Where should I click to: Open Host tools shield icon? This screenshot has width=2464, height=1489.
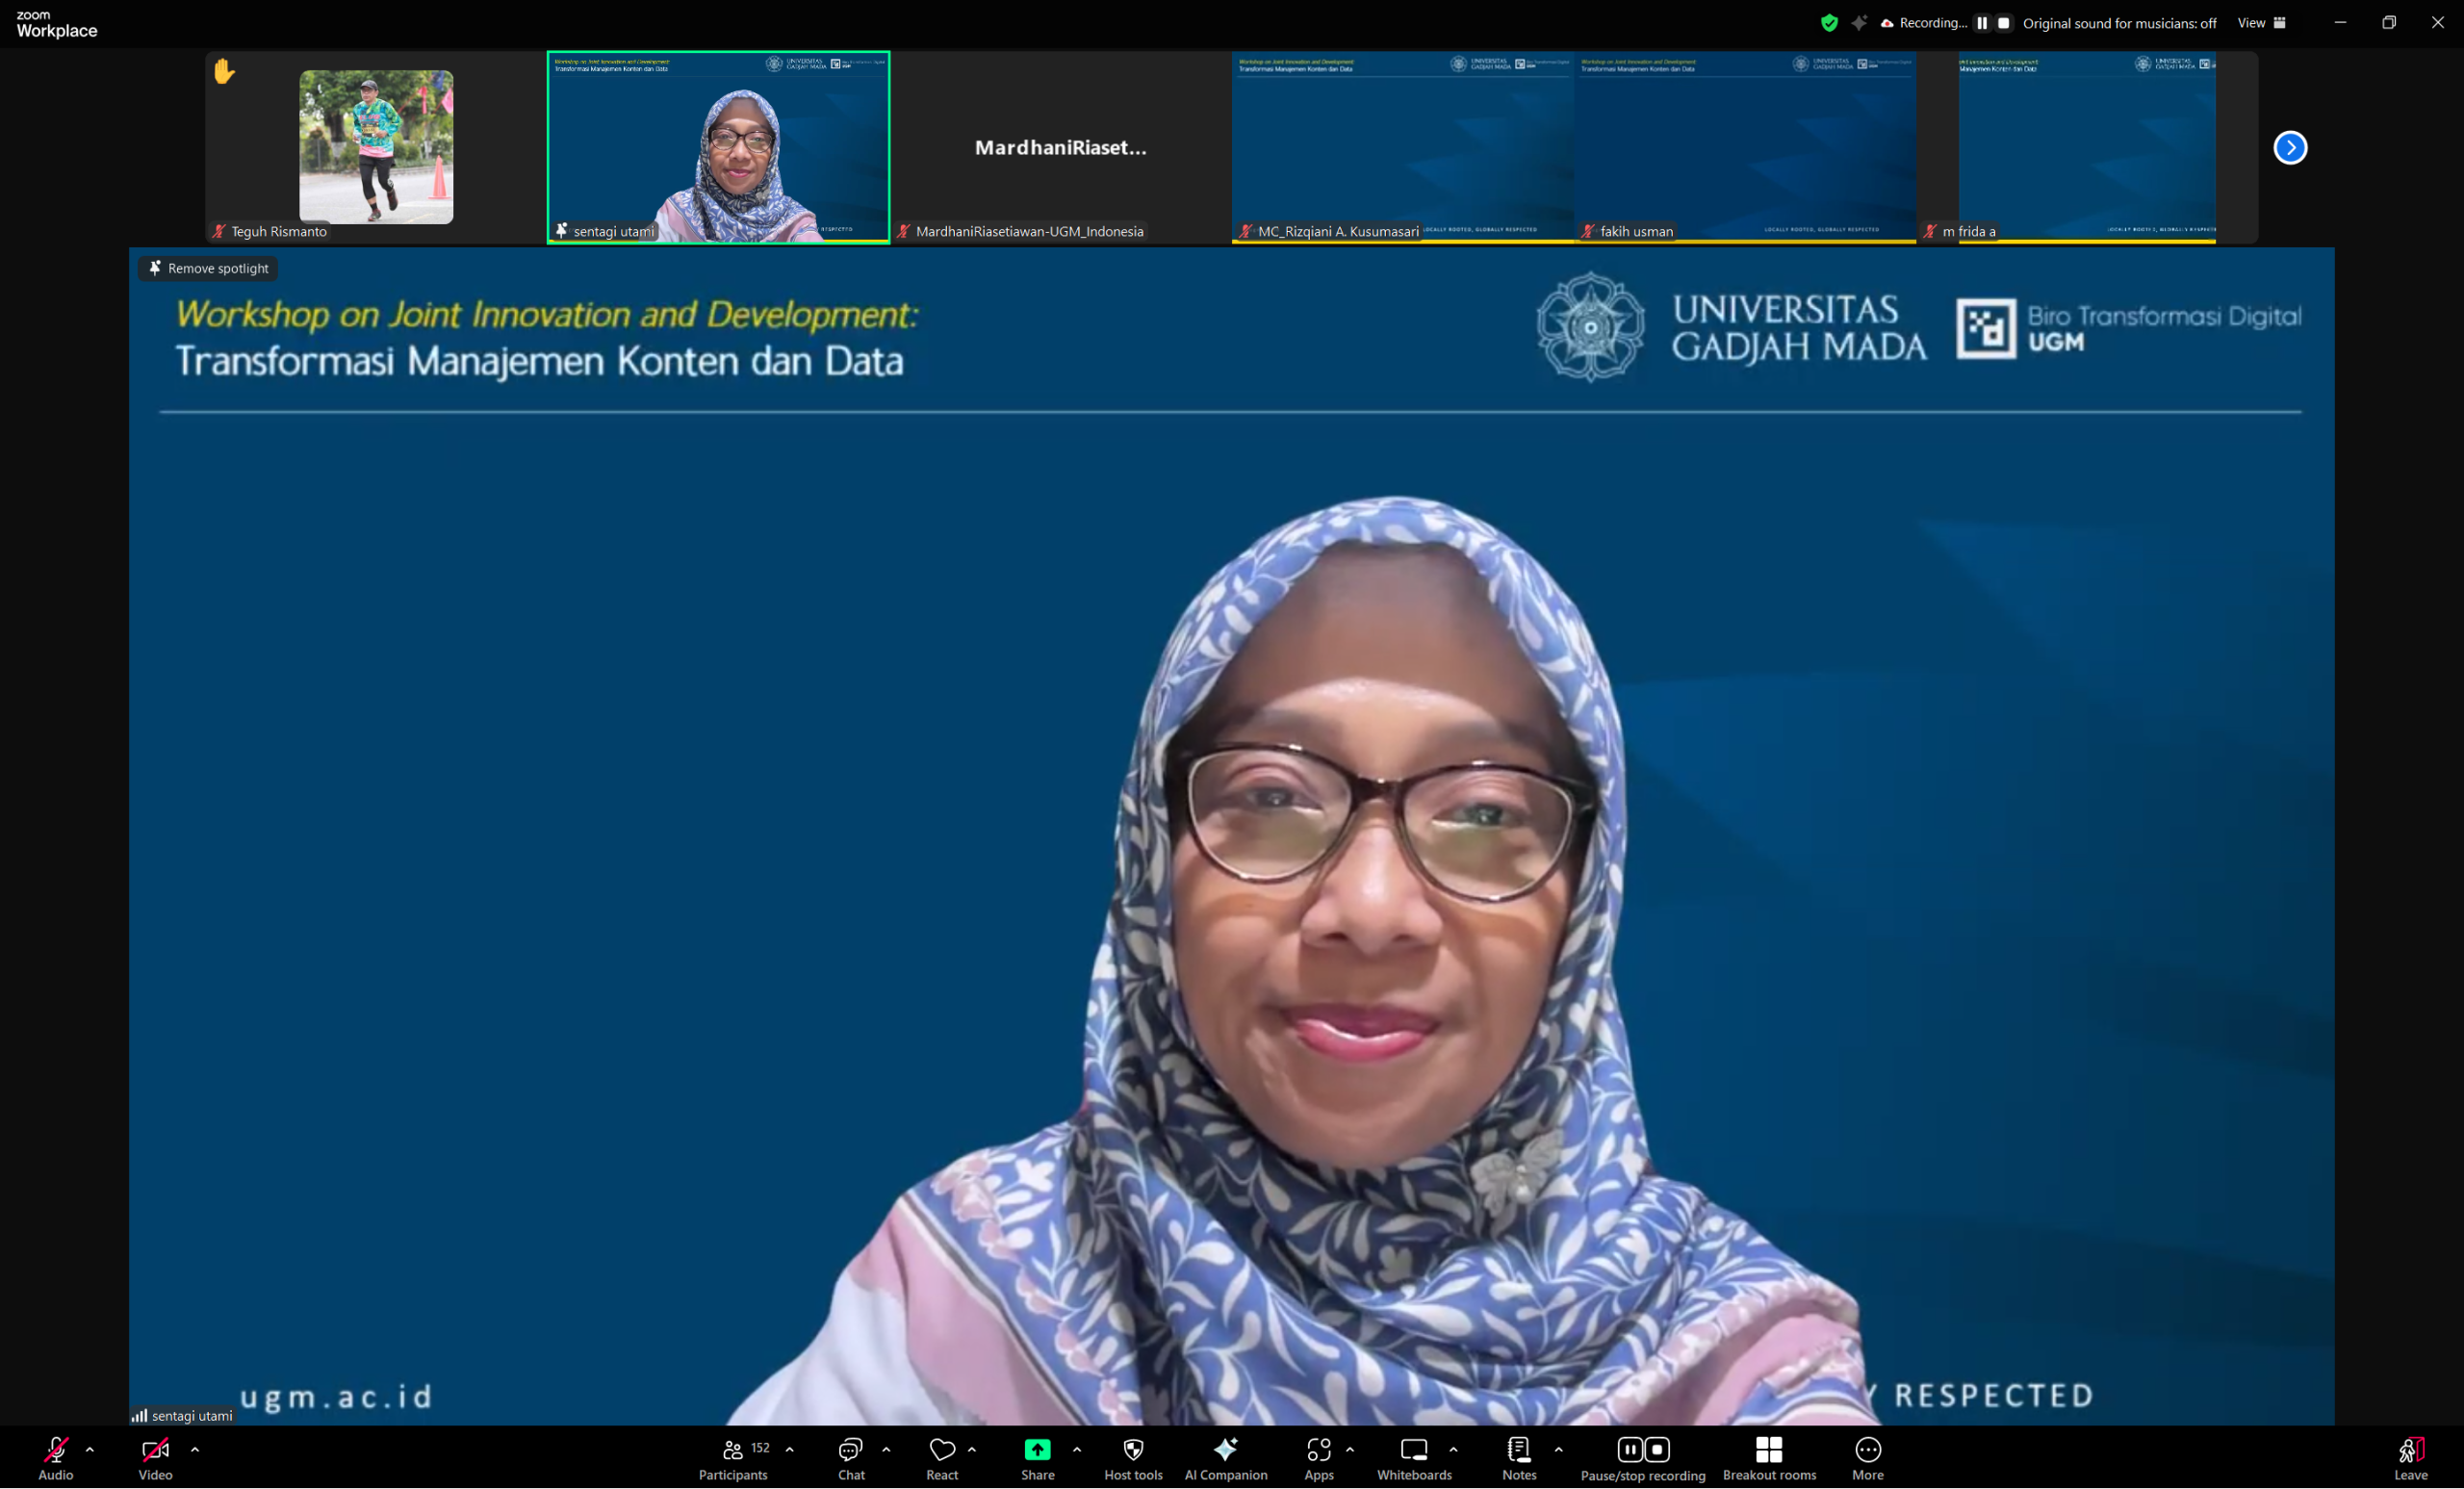[x=1133, y=1451]
